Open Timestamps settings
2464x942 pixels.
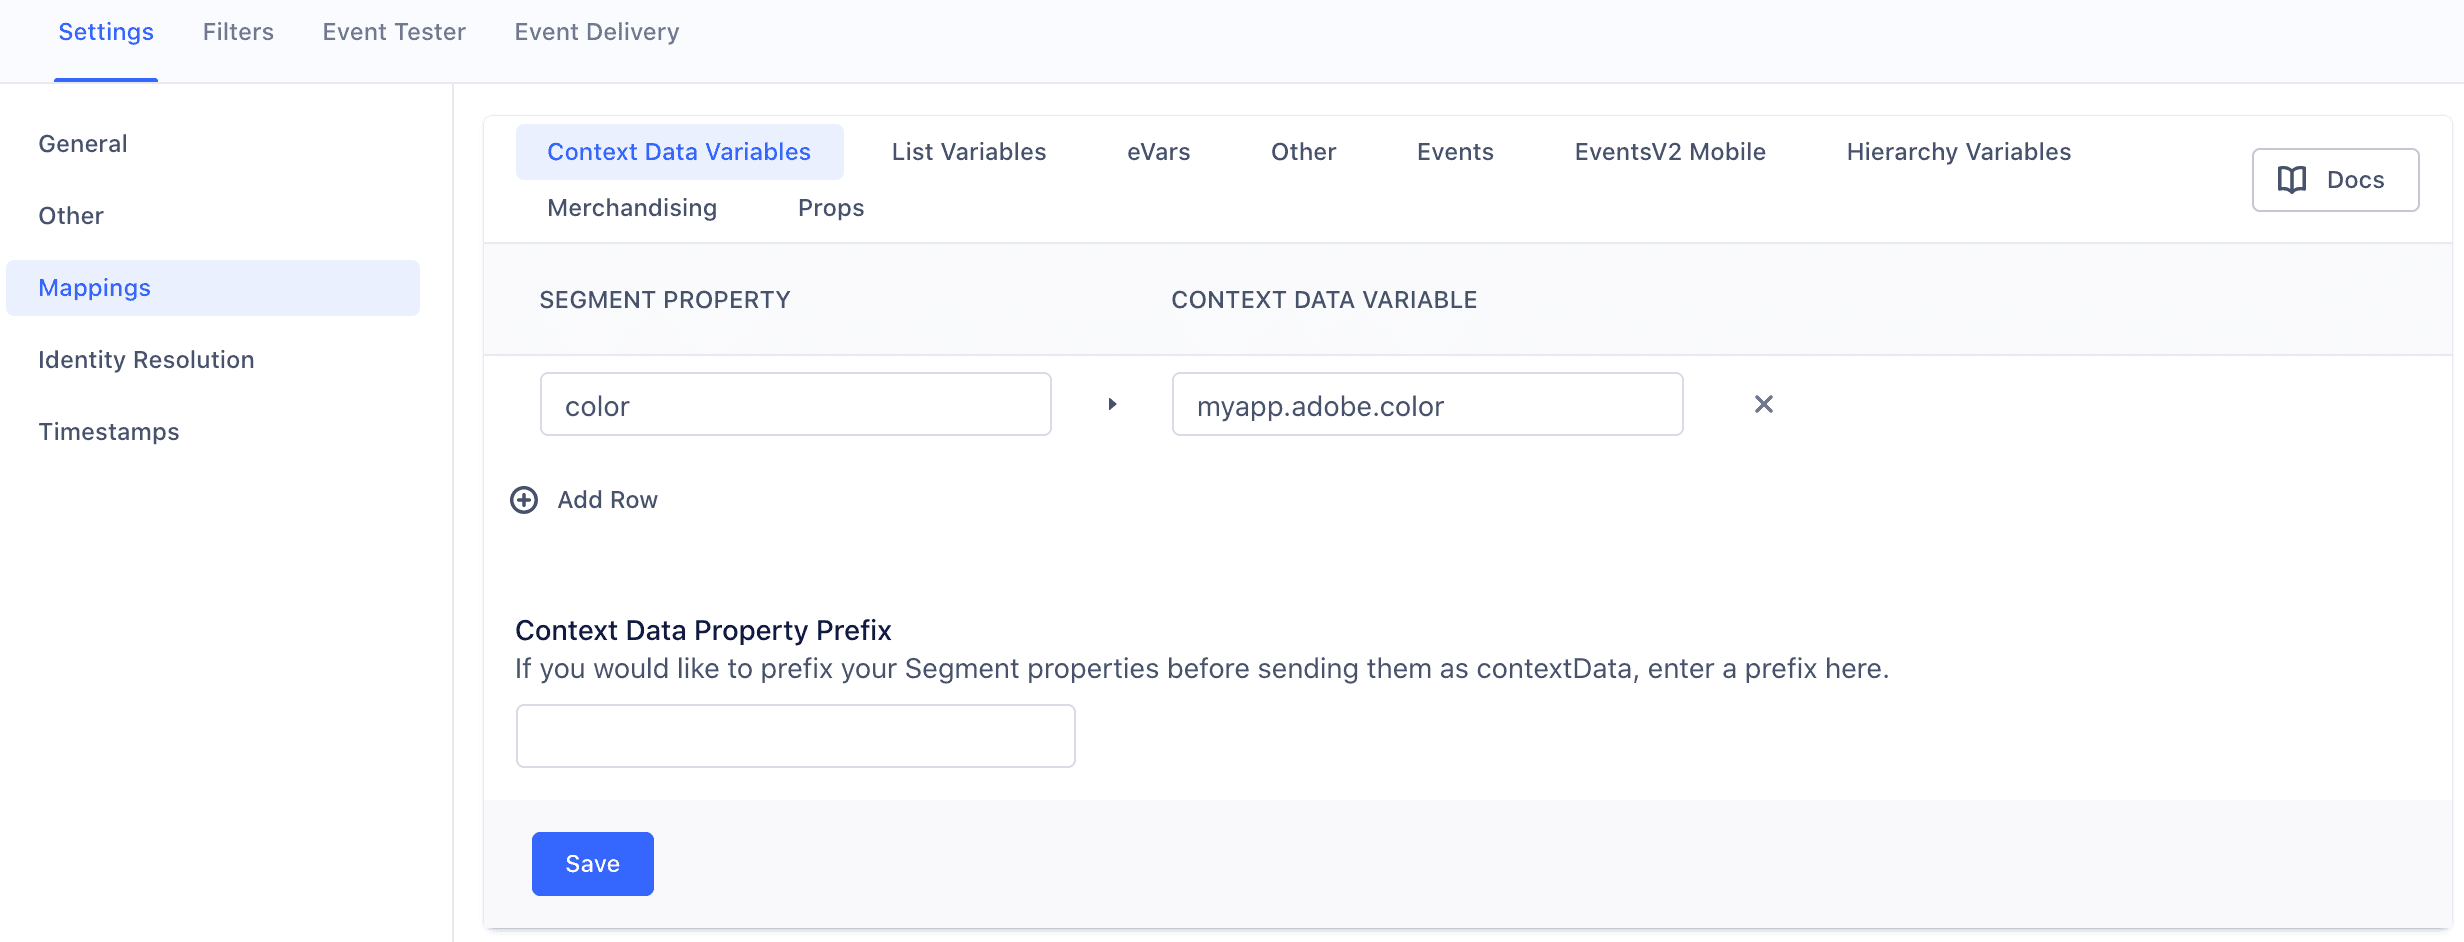tap(109, 431)
